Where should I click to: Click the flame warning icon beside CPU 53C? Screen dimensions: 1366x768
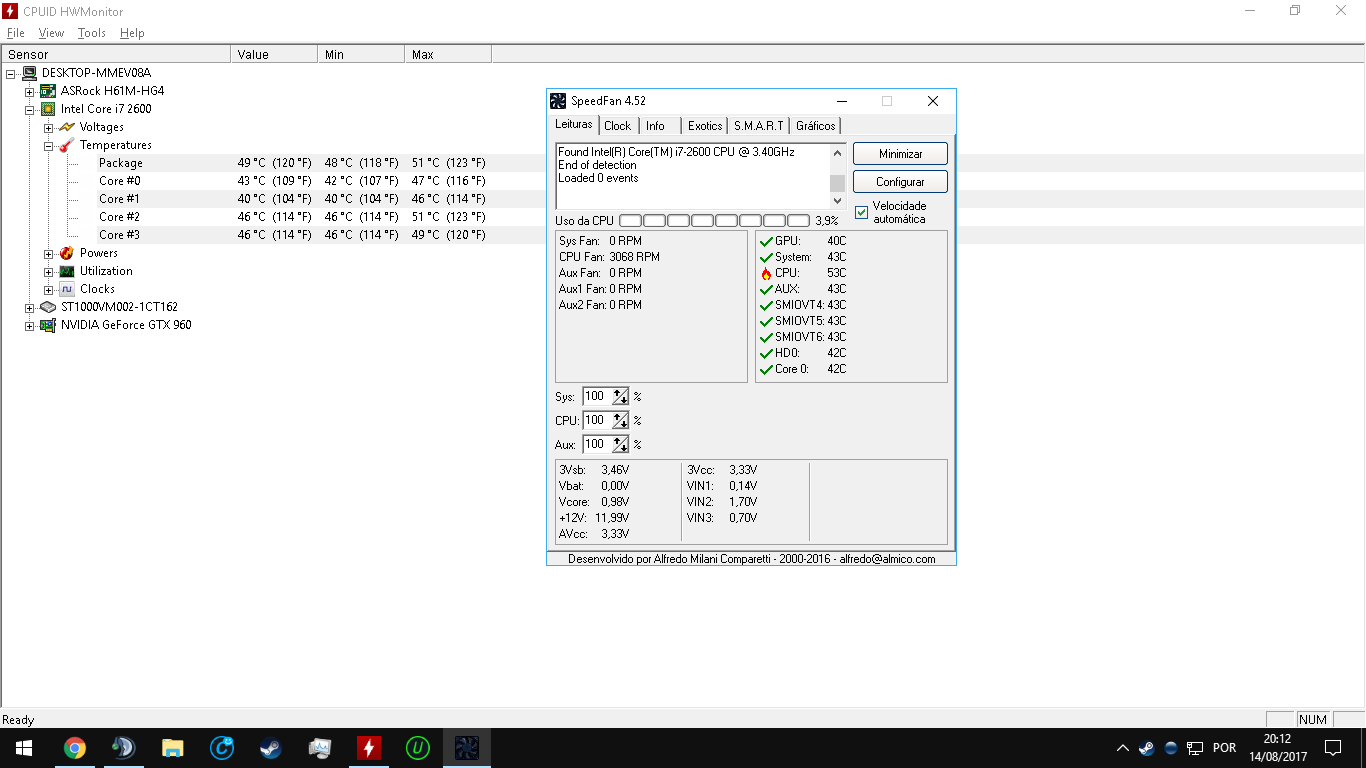(x=766, y=273)
